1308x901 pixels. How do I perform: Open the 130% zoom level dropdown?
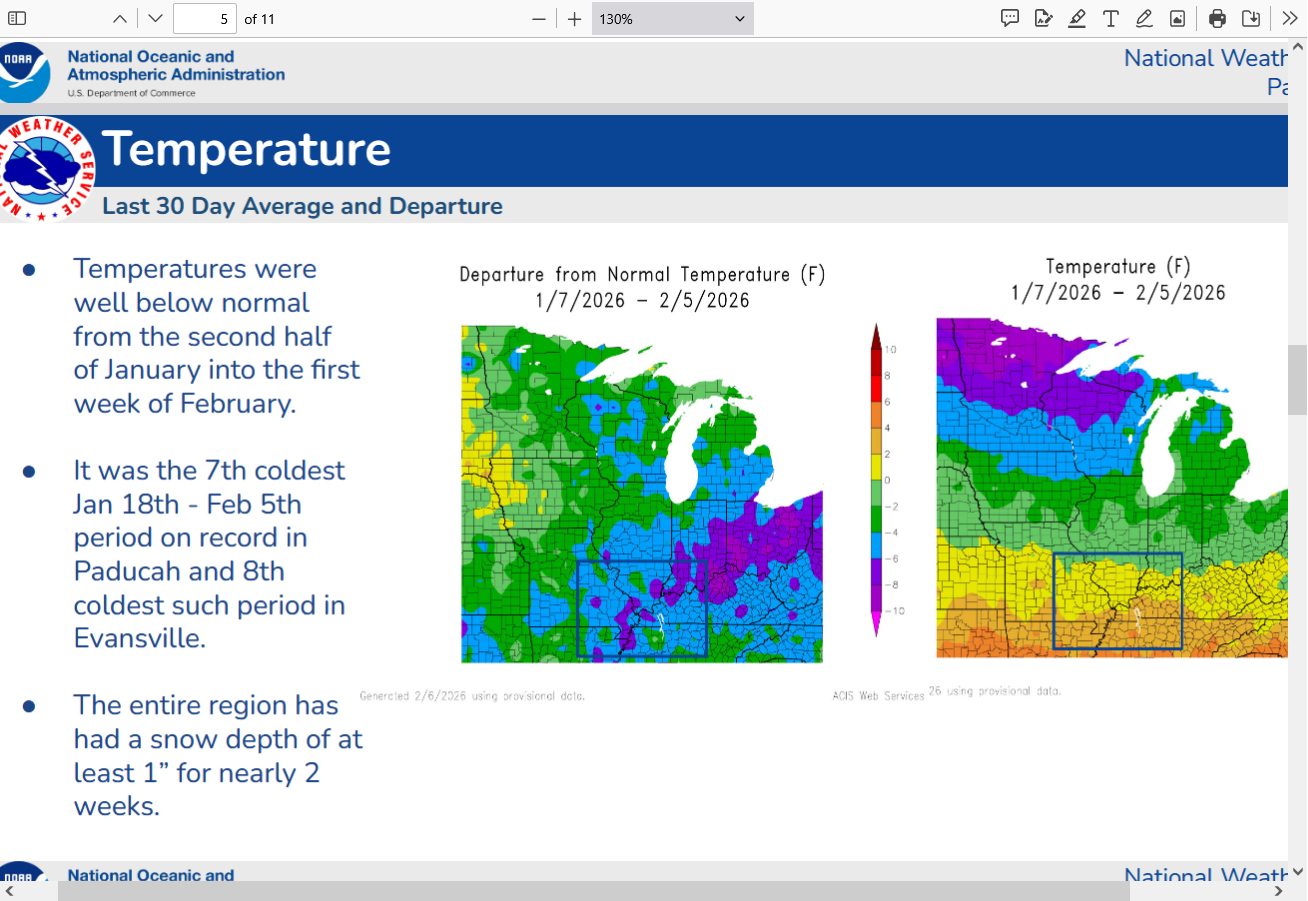(x=672, y=18)
